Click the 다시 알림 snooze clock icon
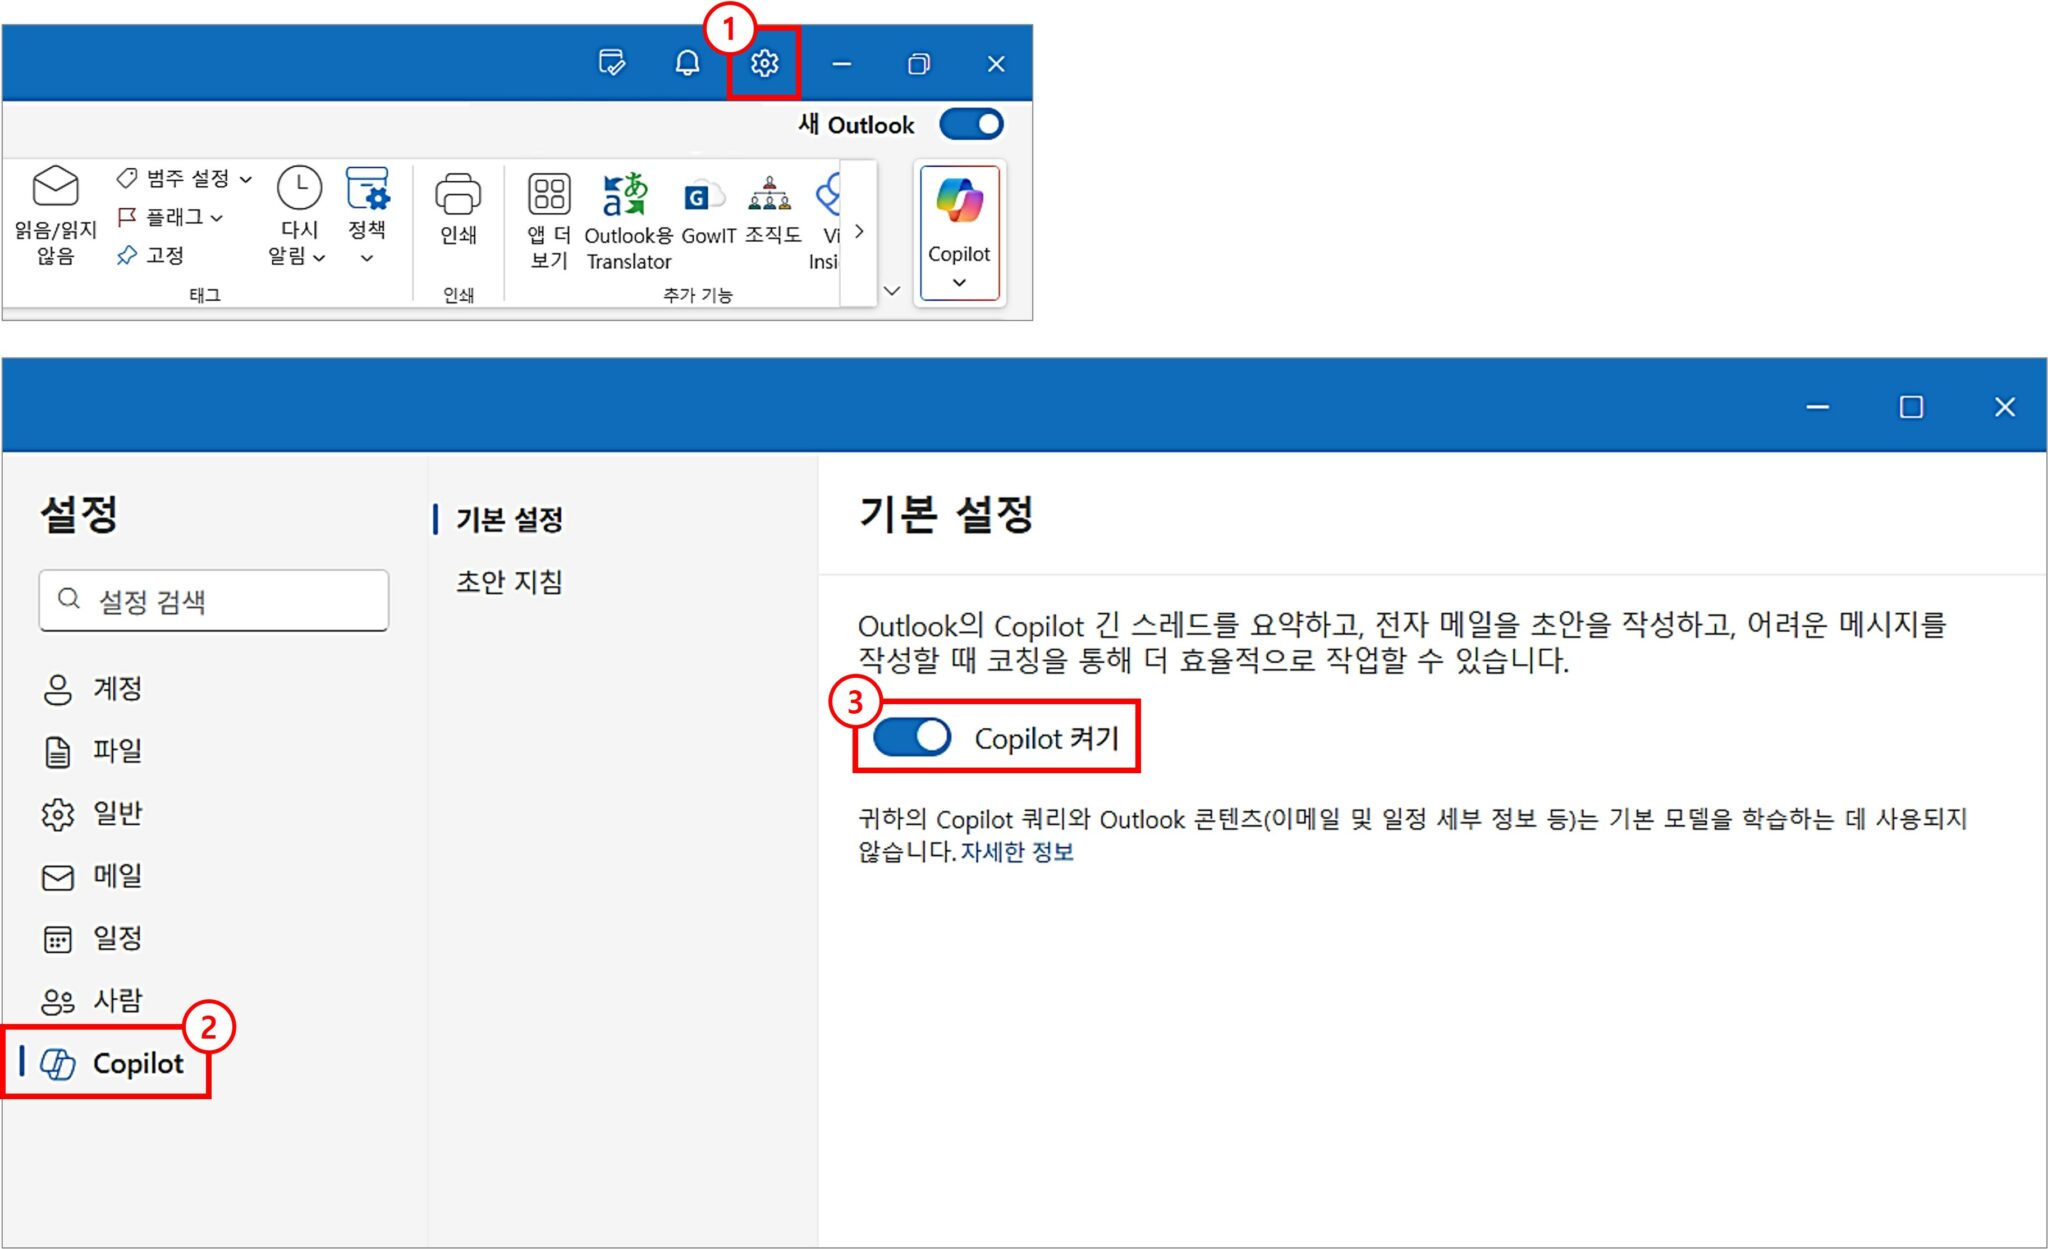The image size is (2048, 1249). point(299,187)
